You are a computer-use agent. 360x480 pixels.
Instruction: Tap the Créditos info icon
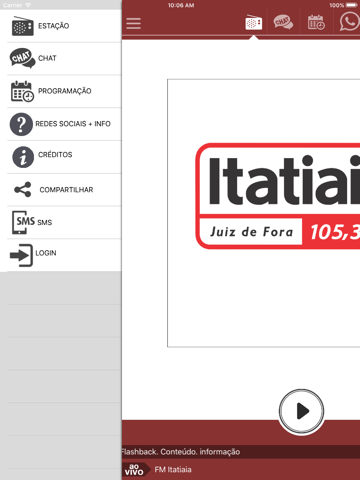coord(23,157)
